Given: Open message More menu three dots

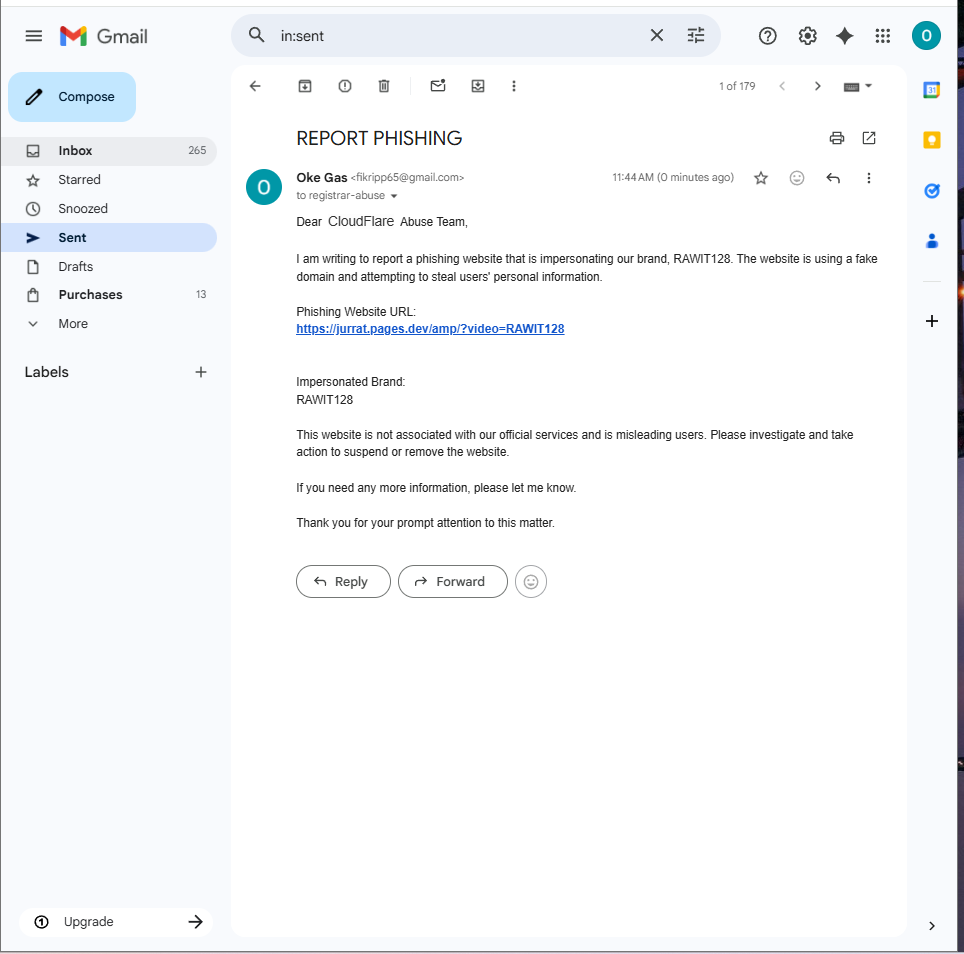Looking at the screenshot, I should [869, 178].
